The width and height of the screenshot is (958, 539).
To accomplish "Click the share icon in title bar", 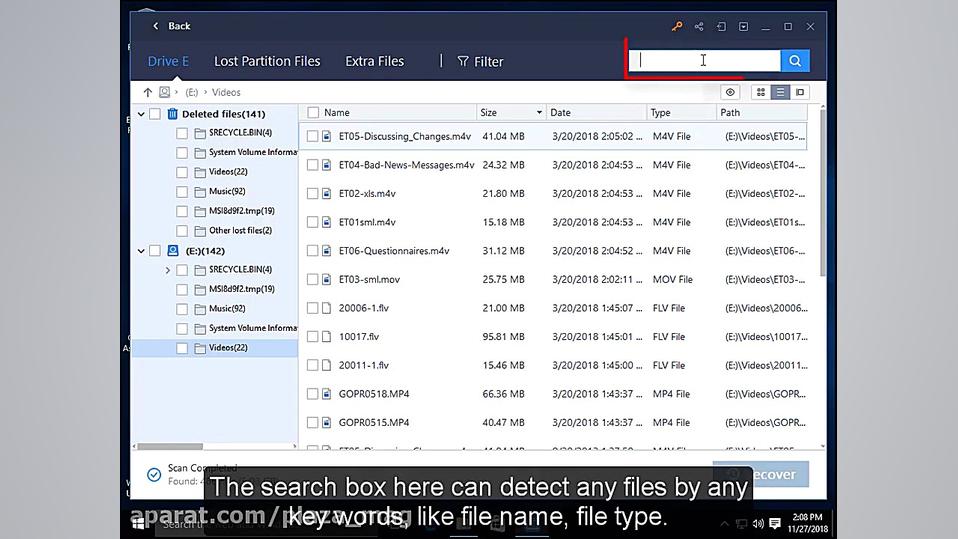I will point(699,27).
